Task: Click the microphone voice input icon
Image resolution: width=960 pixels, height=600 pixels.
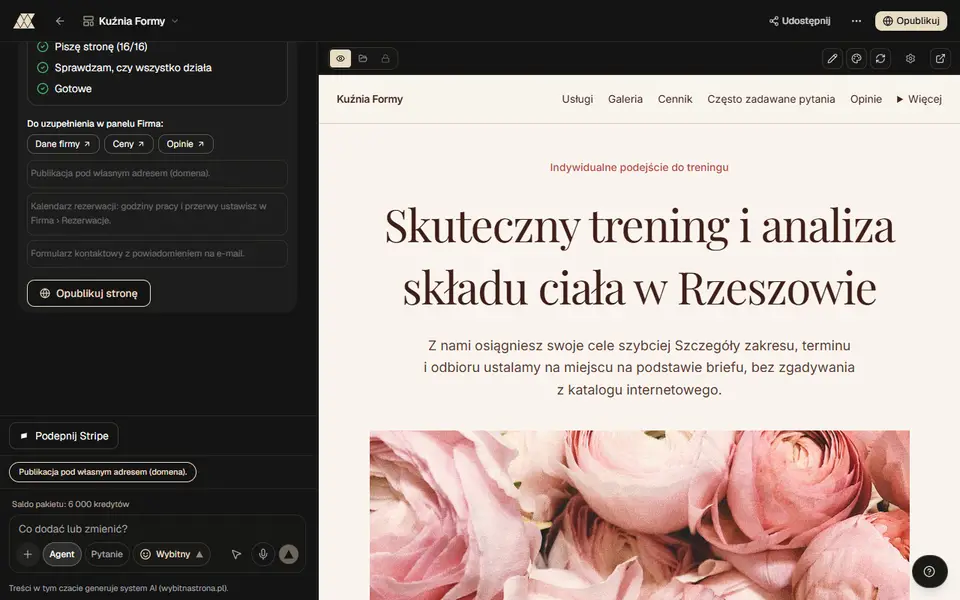Action: coord(263,554)
